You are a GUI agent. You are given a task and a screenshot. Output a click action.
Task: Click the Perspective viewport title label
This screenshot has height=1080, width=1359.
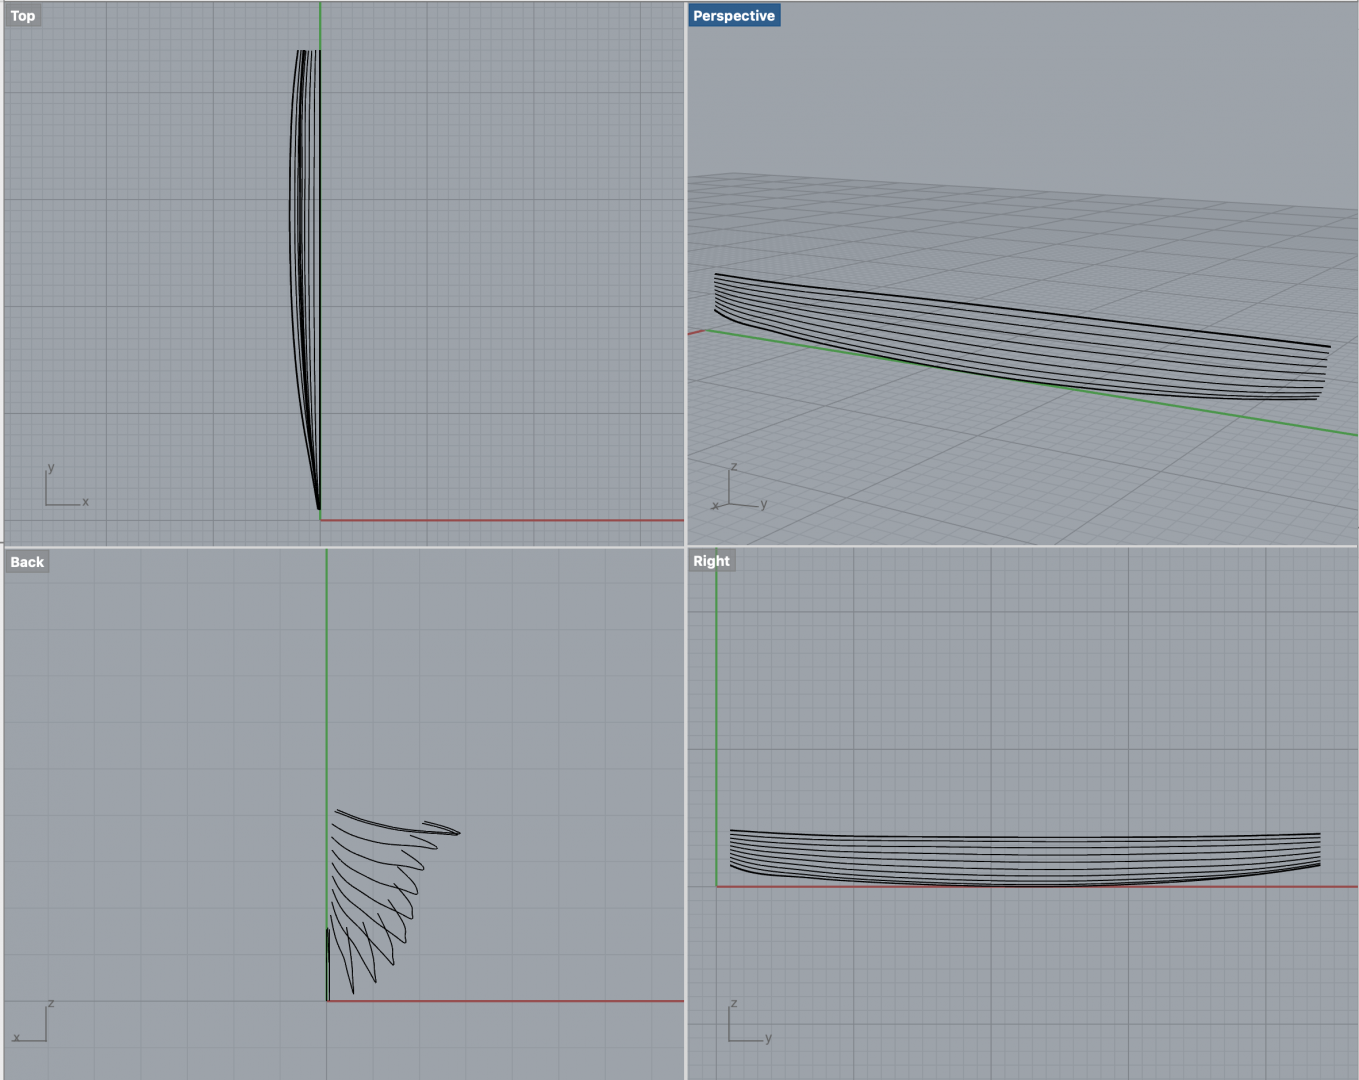[x=733, y=16]
